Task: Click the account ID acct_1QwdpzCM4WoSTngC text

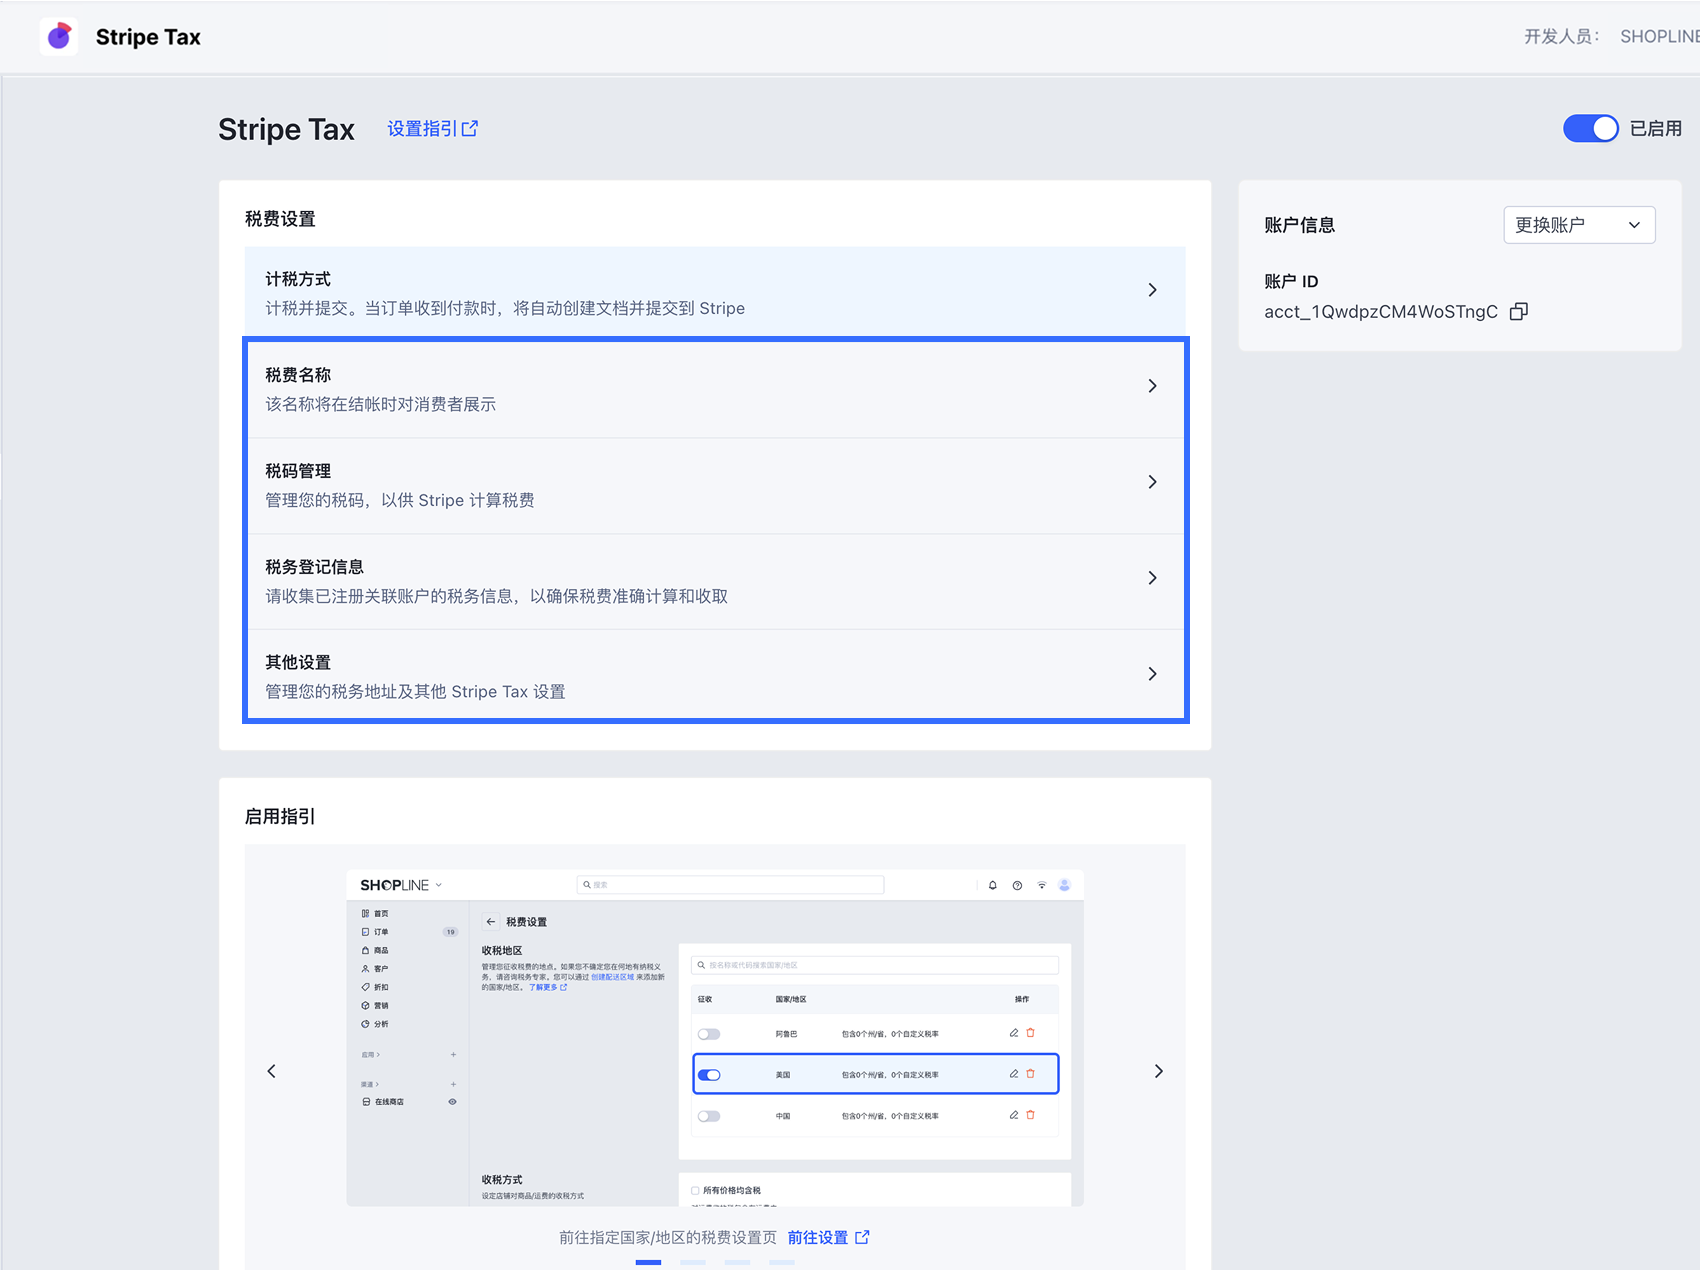Action: click(1381, 312)
